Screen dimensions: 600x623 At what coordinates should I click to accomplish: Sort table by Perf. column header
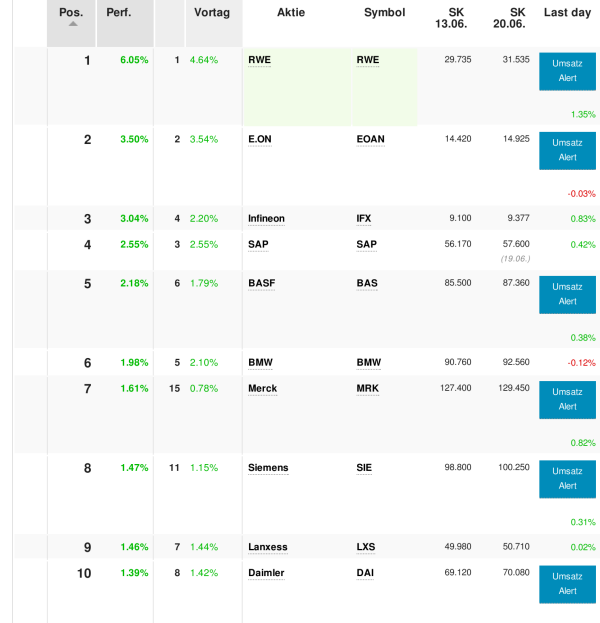pyautogui.click(x=118, y=12)
